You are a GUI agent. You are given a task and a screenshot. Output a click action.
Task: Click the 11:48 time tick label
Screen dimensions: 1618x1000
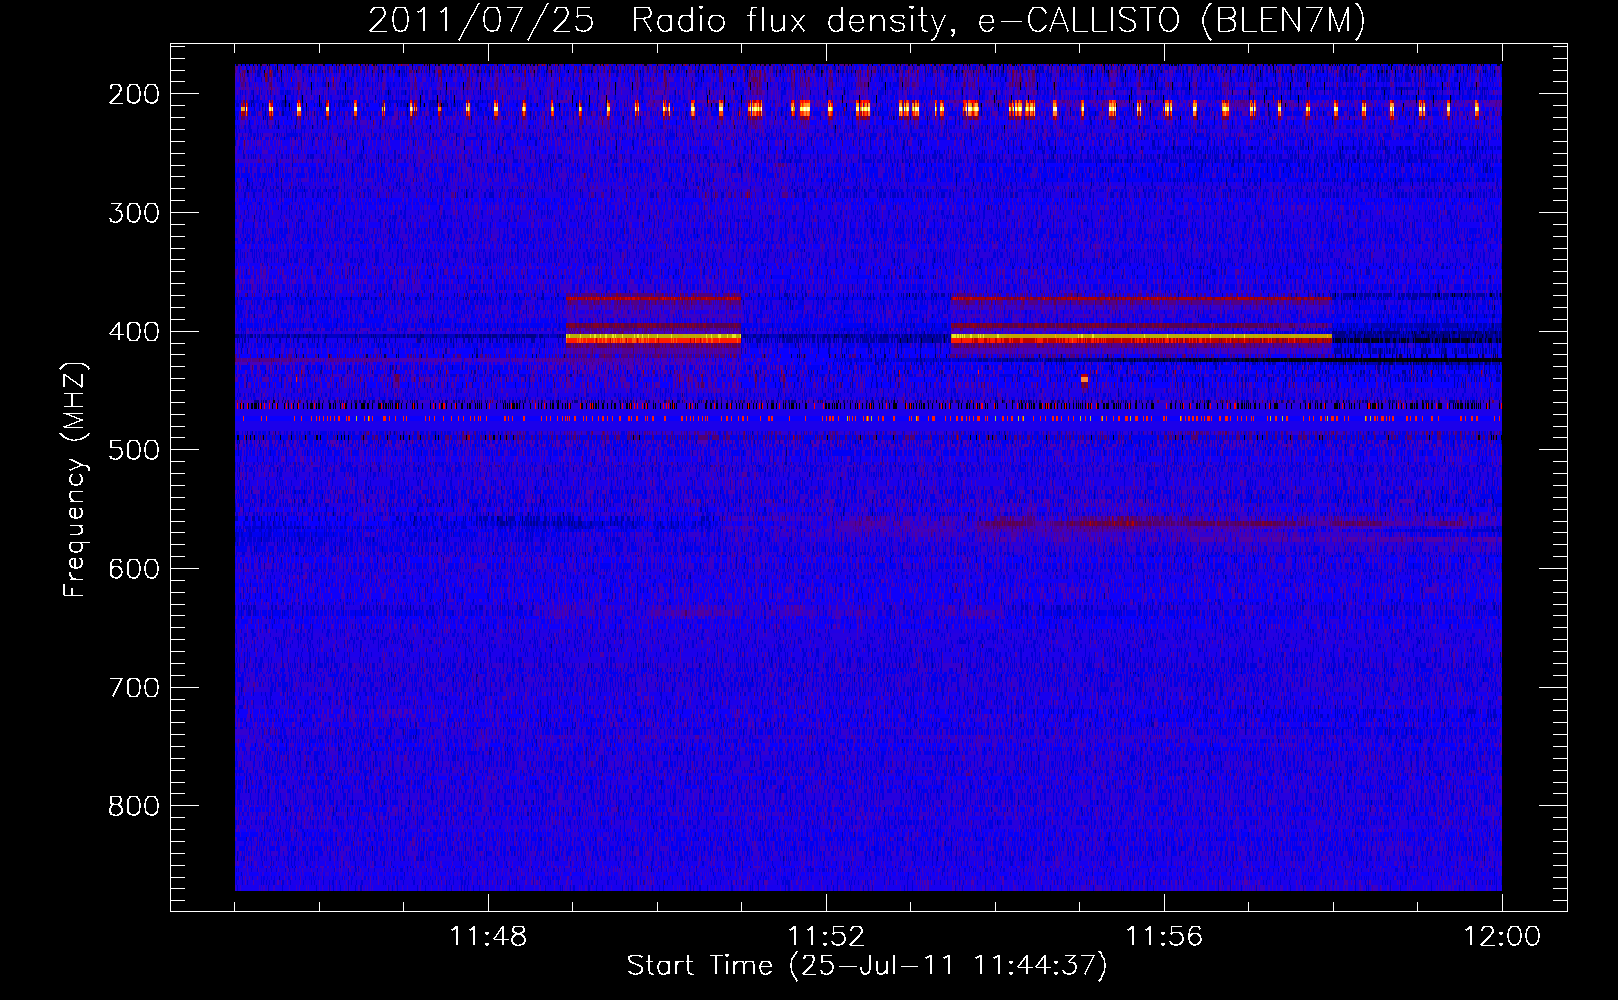coord(488,937)
